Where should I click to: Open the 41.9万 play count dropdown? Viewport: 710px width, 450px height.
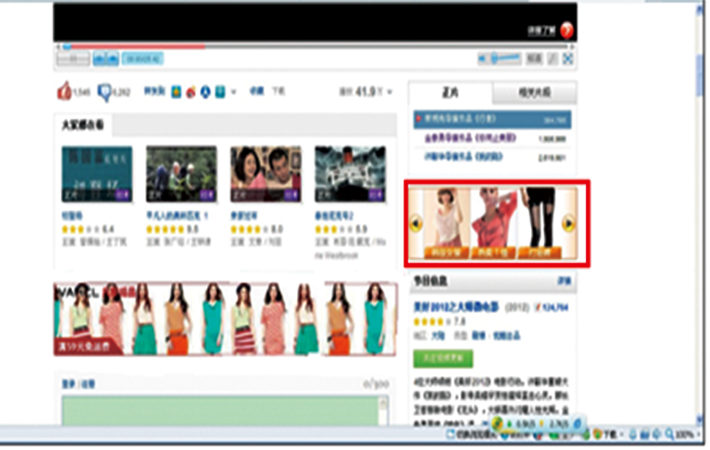[x=366, y=92]
